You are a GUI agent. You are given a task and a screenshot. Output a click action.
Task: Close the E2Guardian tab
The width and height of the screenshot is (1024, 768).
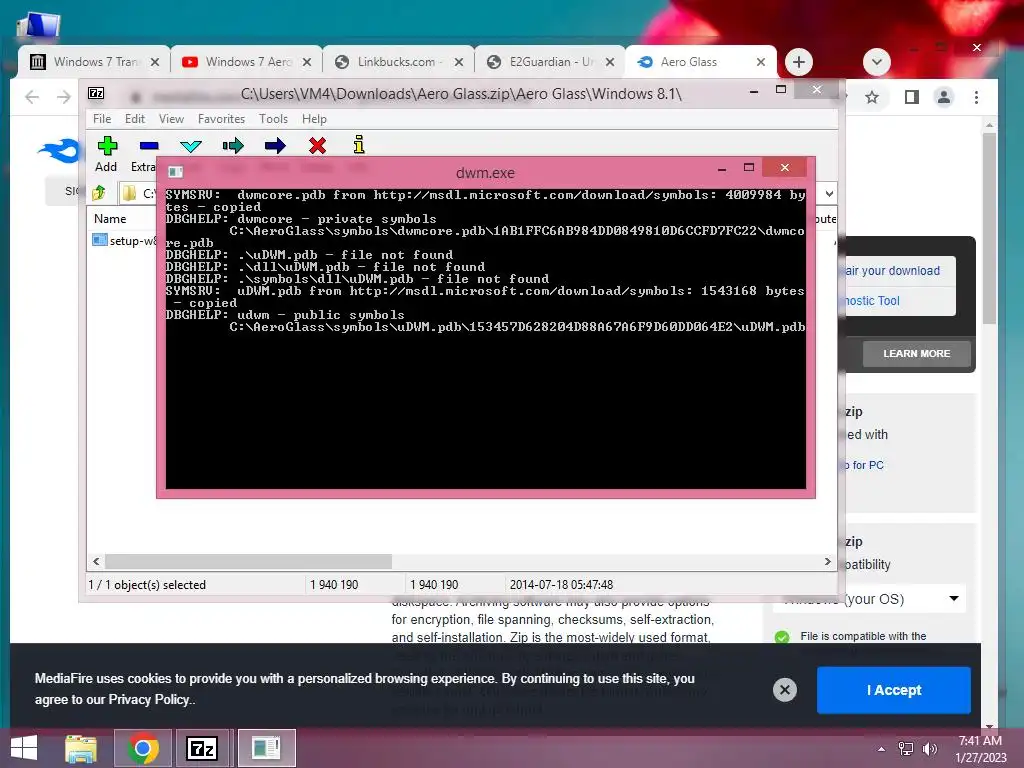(x=610, y=62)
